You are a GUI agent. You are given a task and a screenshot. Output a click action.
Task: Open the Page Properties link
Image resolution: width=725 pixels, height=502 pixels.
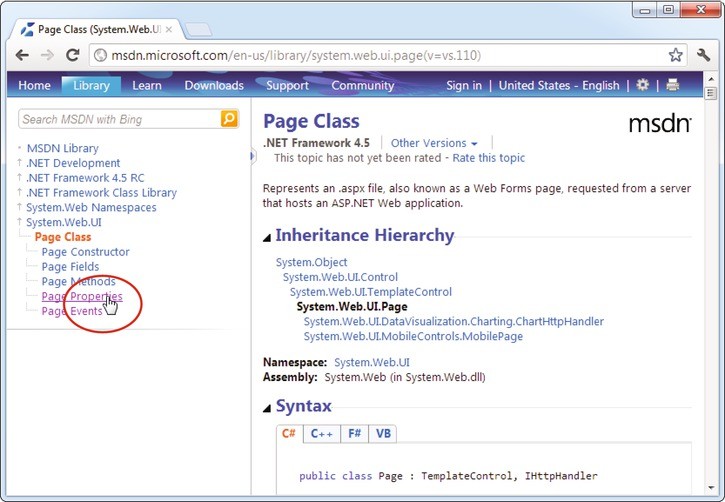(82, 296)
